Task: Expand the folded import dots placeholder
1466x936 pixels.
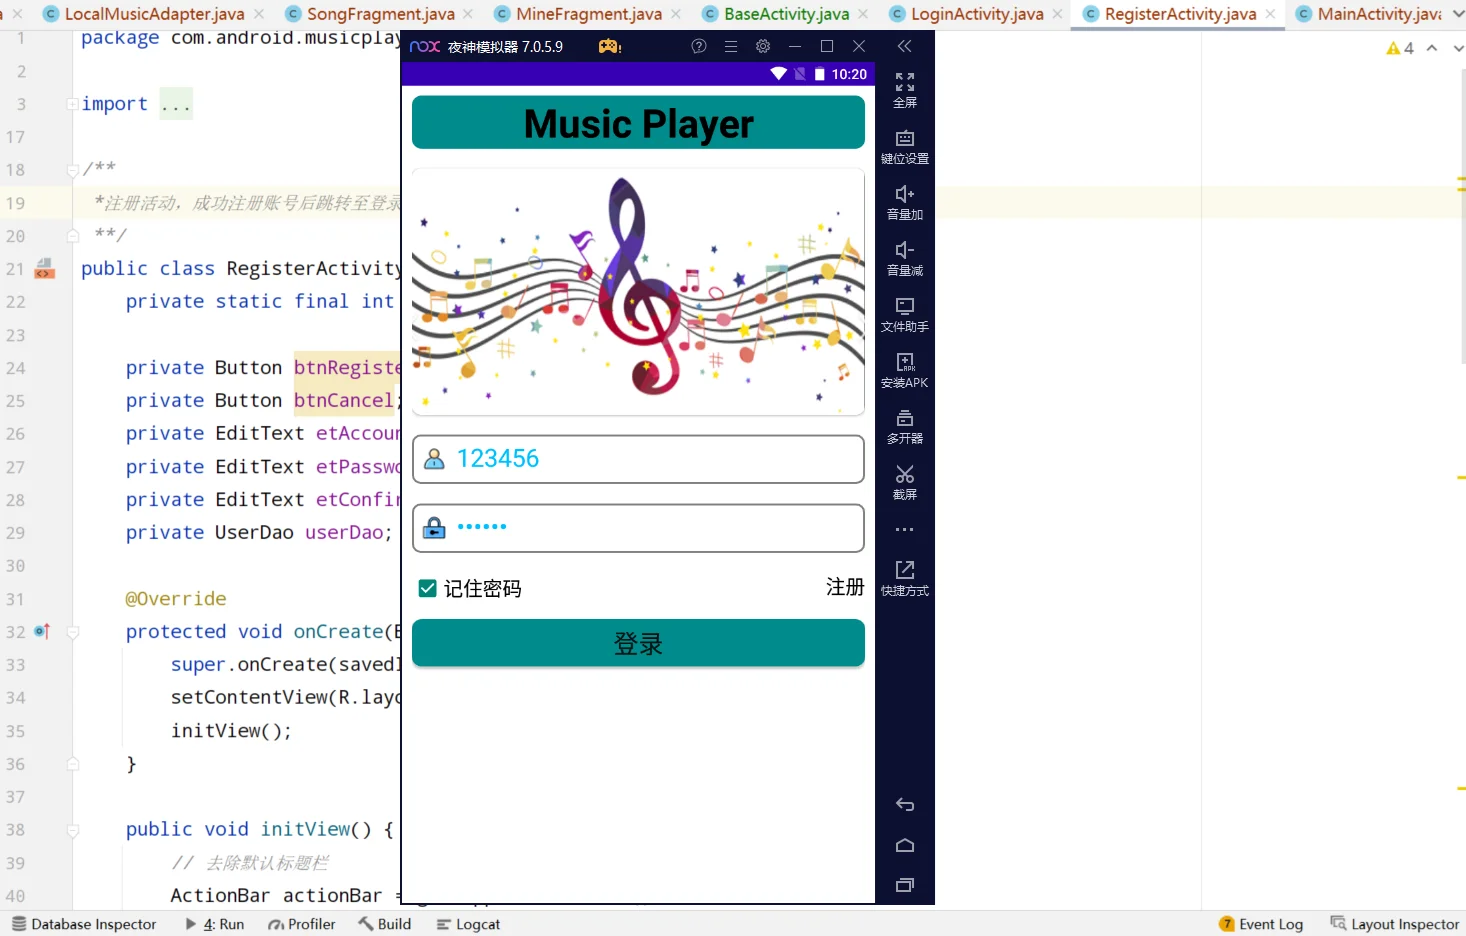Action: (176, 104)
